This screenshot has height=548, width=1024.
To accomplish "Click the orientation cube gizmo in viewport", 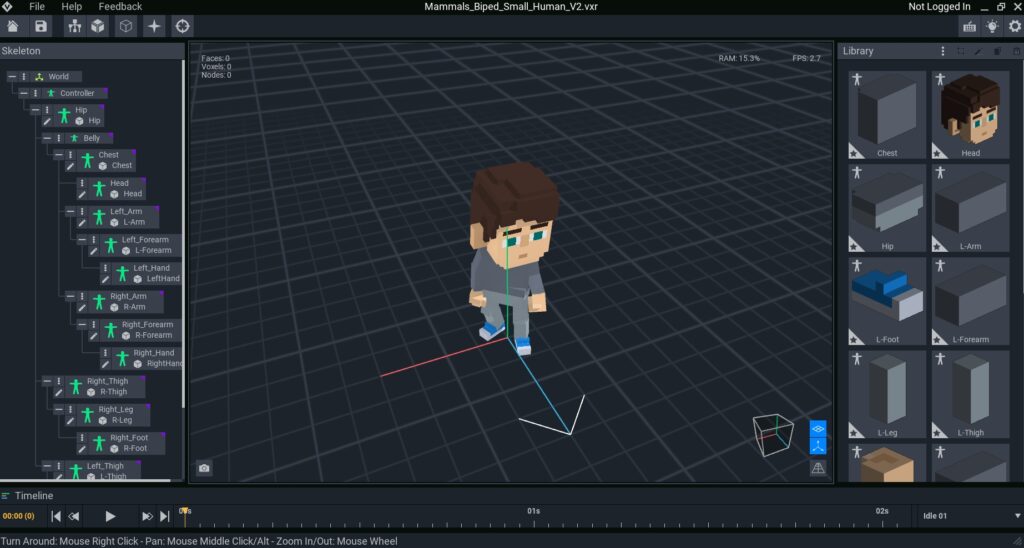I will point(773,435).
